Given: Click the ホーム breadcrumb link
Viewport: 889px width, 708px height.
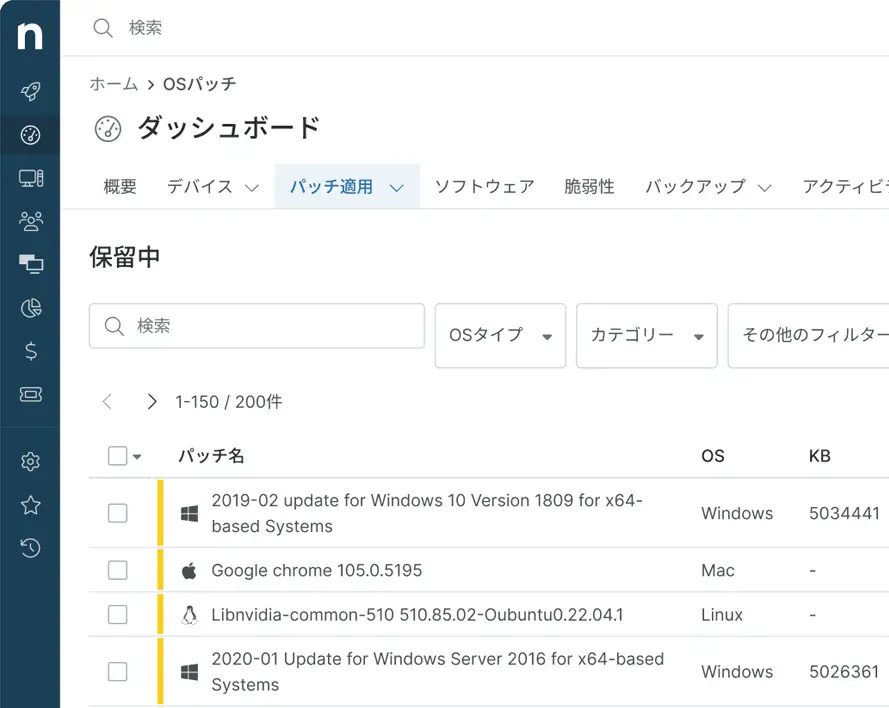Looking at the screenshot, I should (x=114, y=84).
